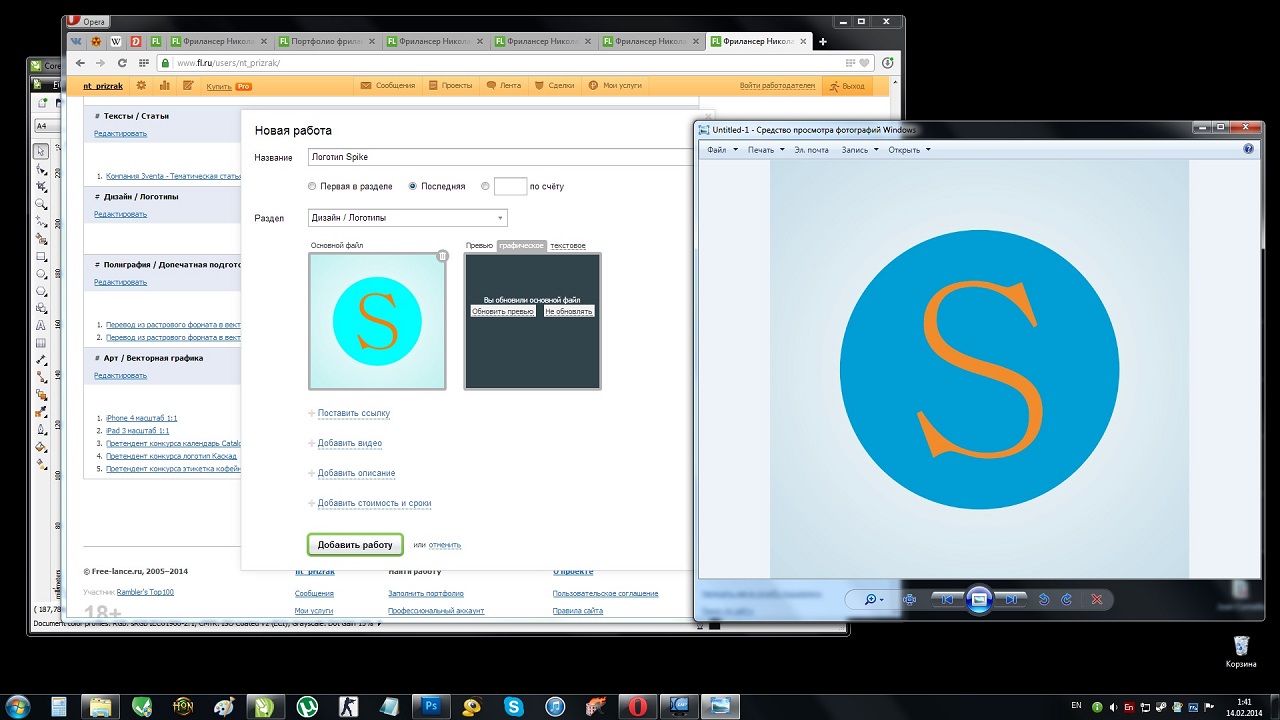Go to next image in Photo Viewer
Screen dimensions: 1280x720
[x=1012, y=599]
